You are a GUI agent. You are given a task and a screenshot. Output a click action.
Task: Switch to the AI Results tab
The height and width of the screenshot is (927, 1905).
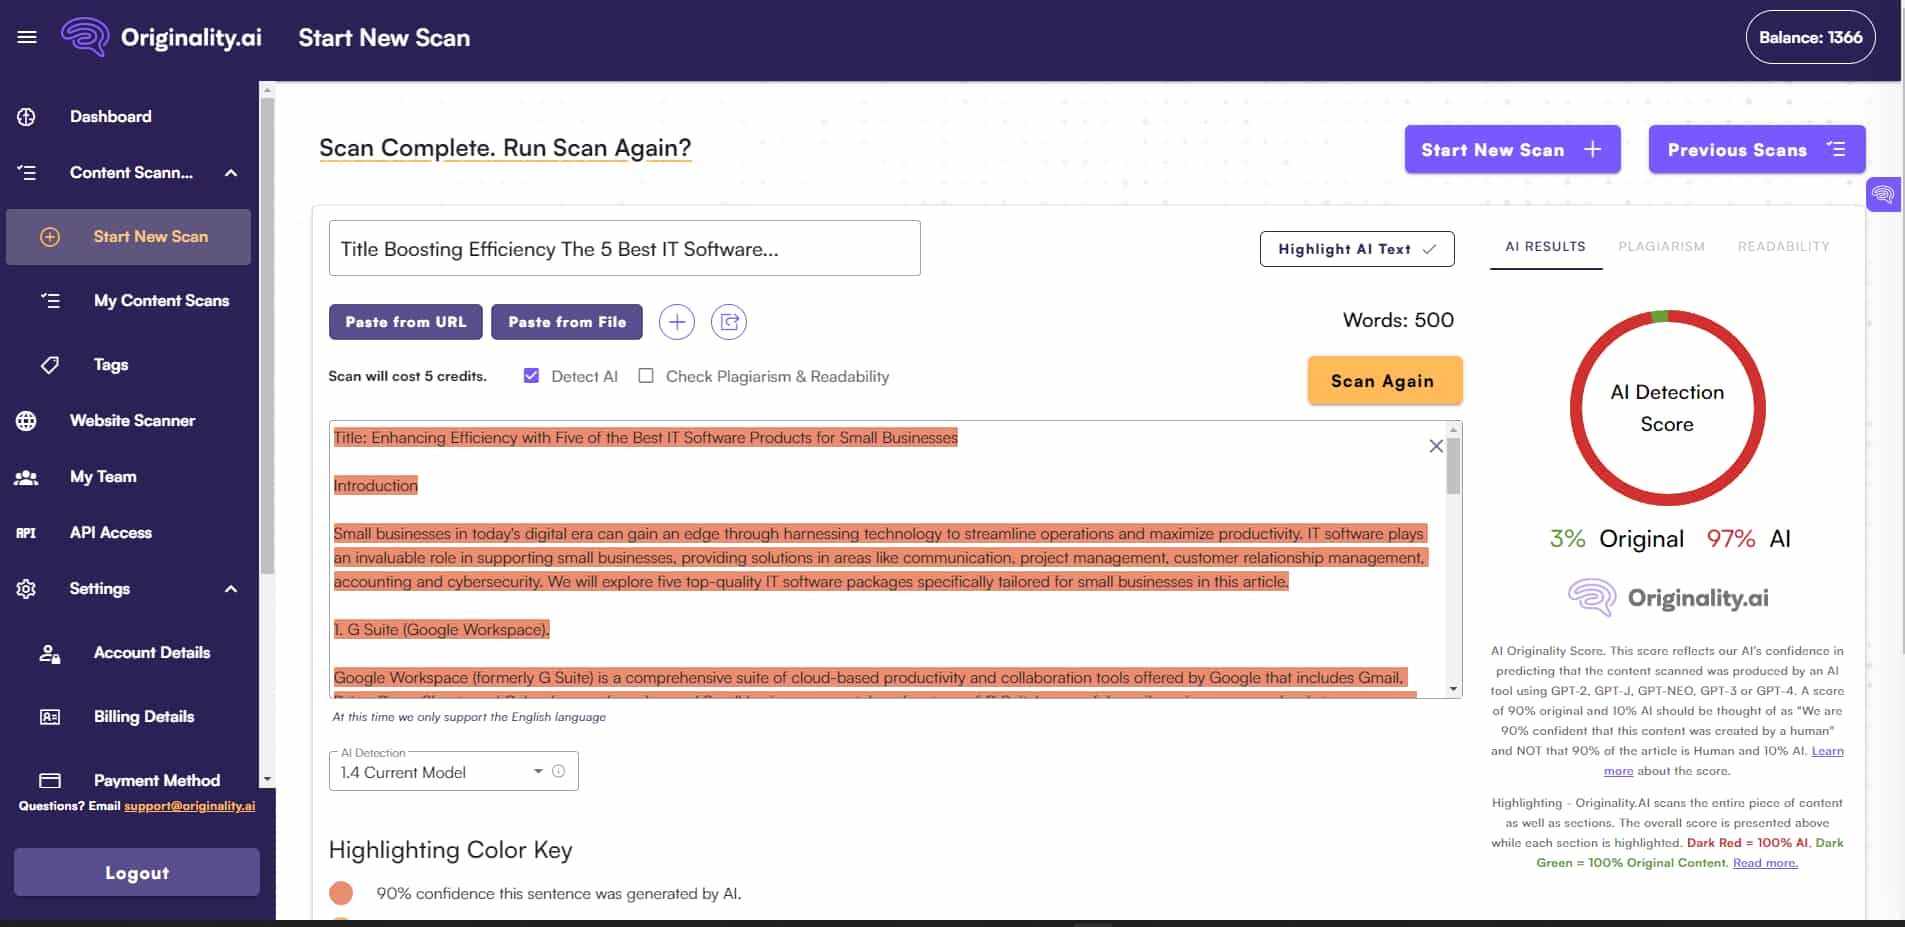[1546, 247]
